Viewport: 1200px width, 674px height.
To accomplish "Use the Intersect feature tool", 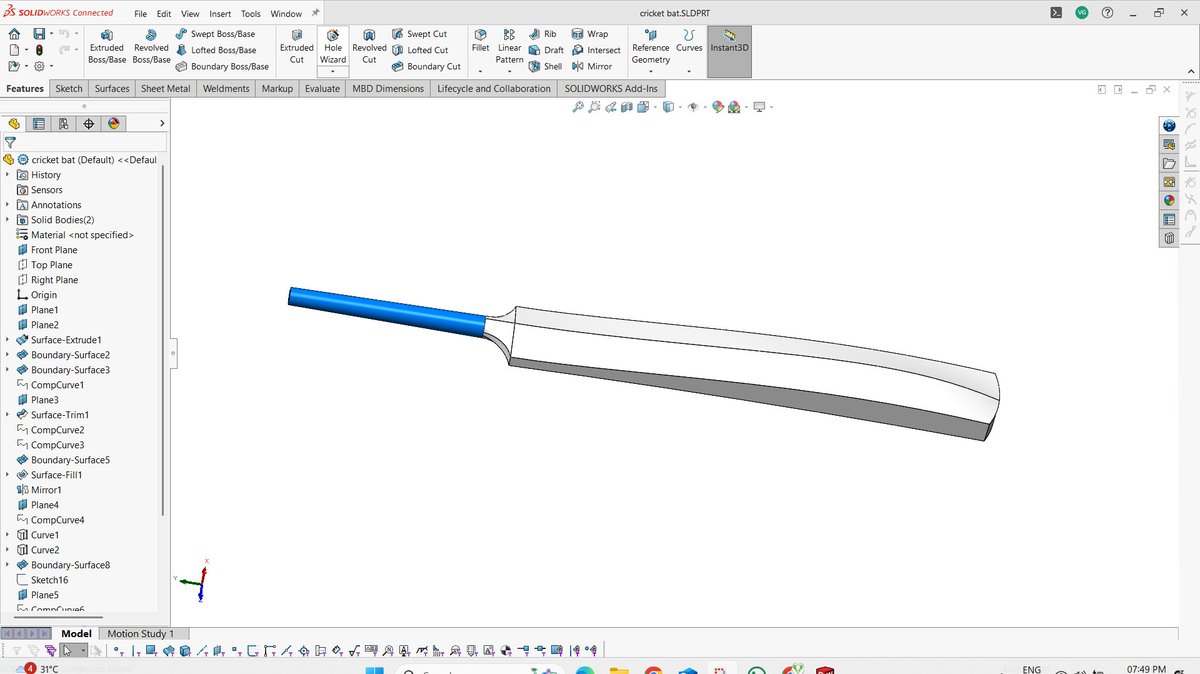I will (x=596, y=50).
